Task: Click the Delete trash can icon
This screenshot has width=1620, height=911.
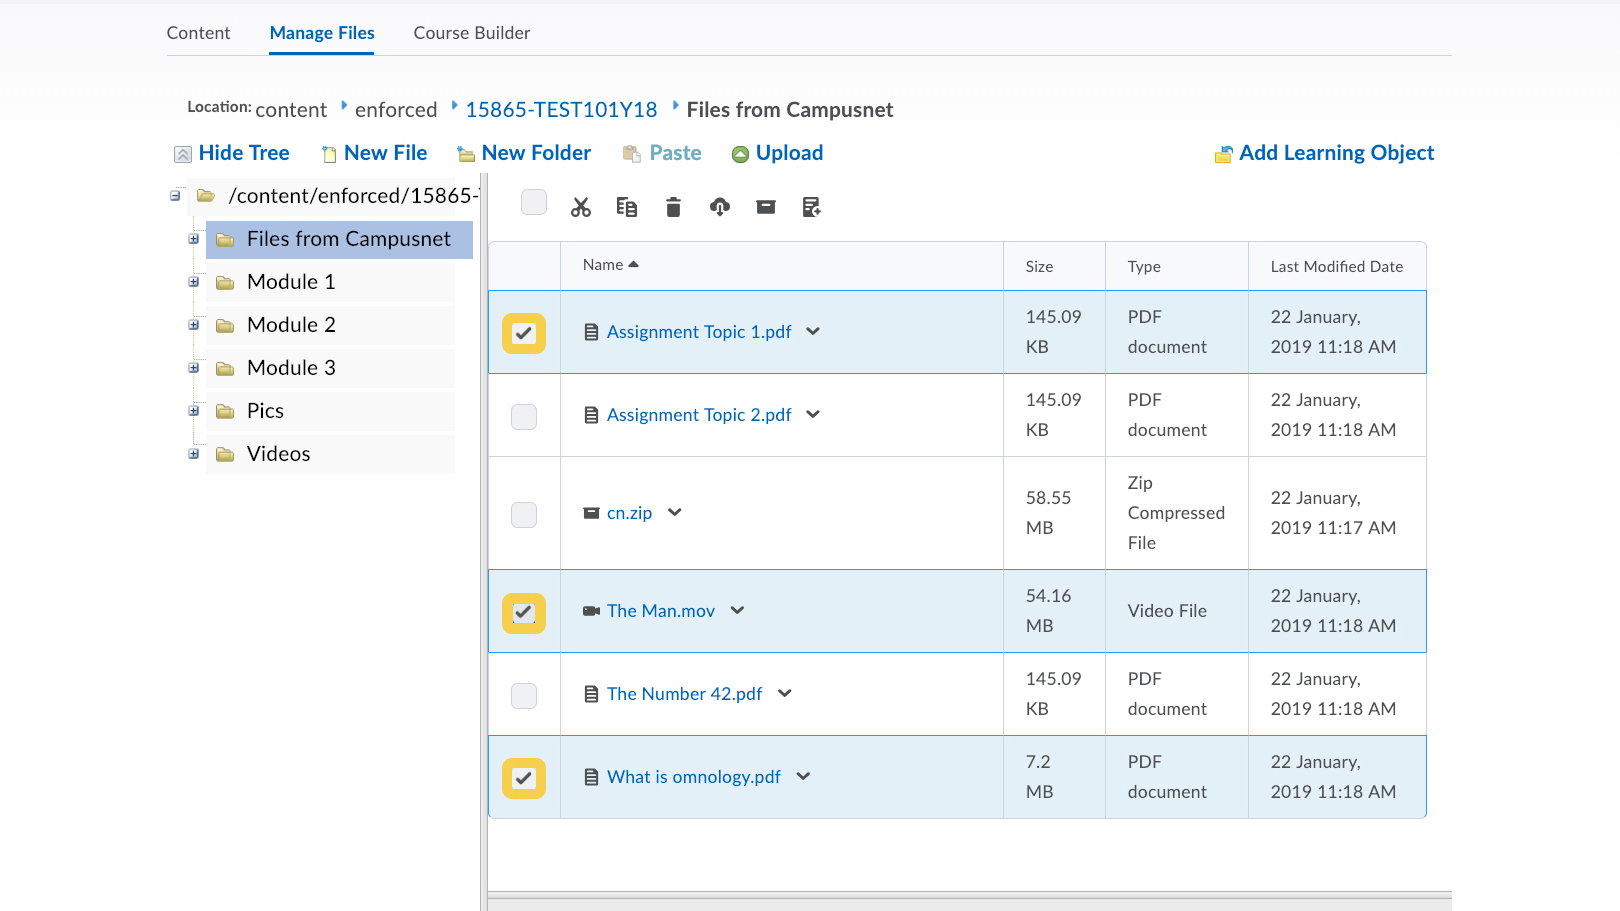Action: click(x=673, y=207)
